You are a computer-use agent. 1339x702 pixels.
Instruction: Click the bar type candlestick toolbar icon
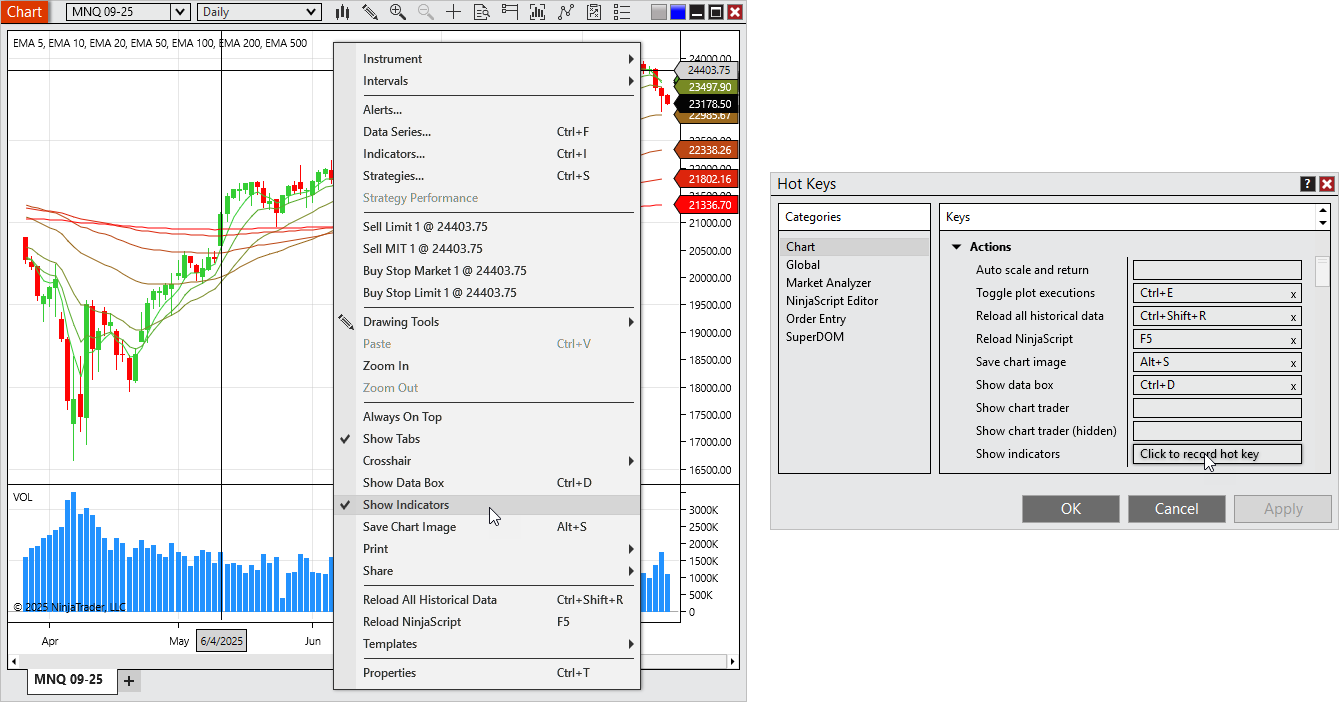342,12
